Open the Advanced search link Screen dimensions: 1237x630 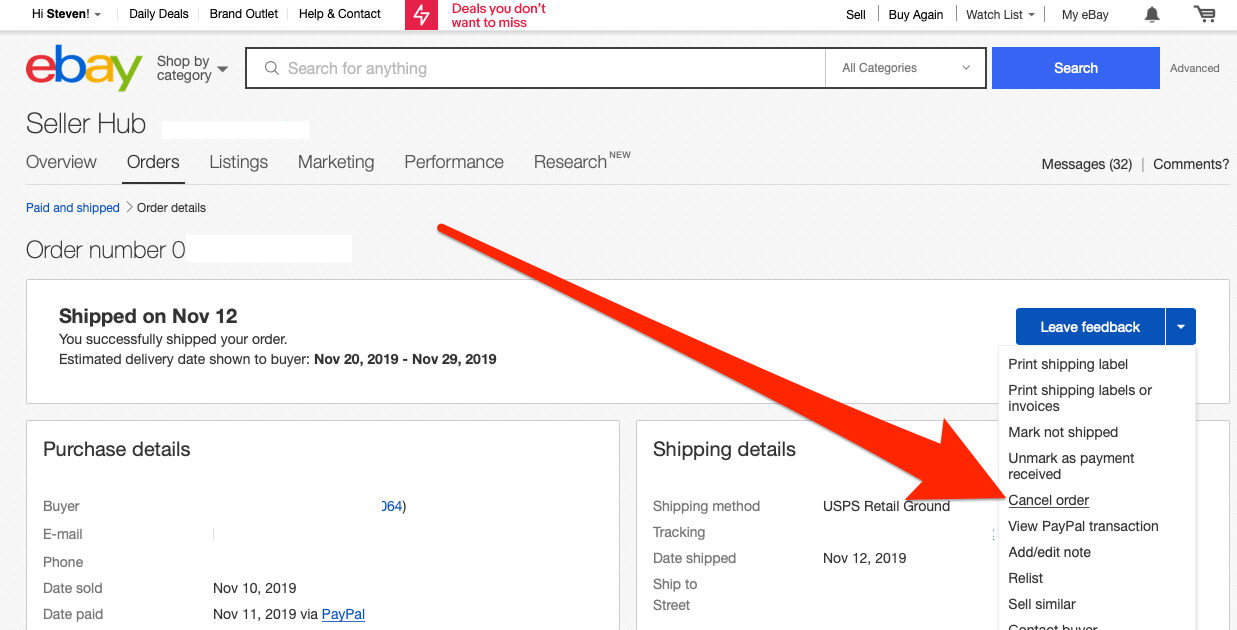[x=1195, y=68]
